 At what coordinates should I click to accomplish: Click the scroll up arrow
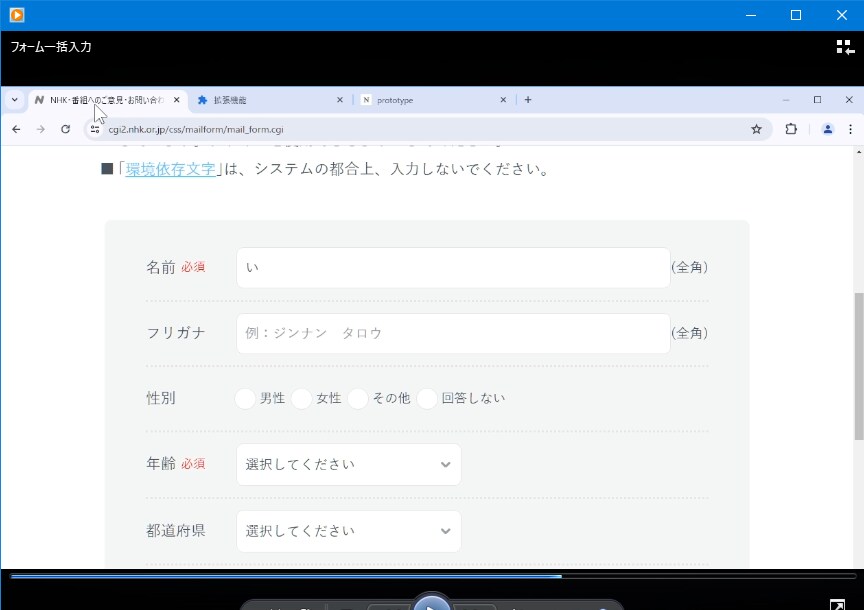(859, 151)
